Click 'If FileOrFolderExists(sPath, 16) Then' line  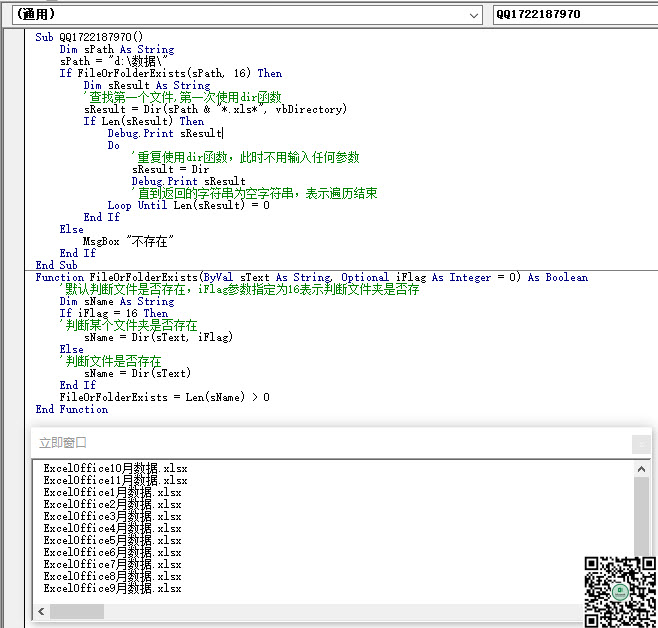click(x=171, y=73)
